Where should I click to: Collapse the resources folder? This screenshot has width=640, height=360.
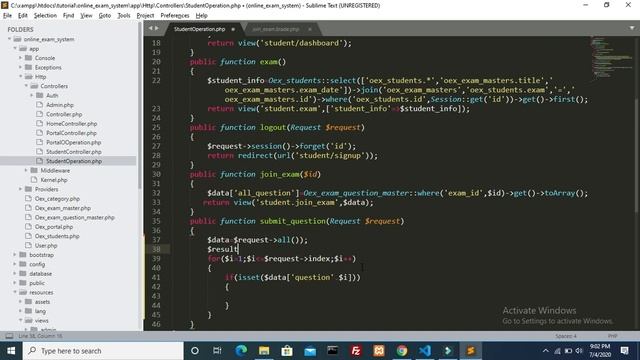[15, 292]
